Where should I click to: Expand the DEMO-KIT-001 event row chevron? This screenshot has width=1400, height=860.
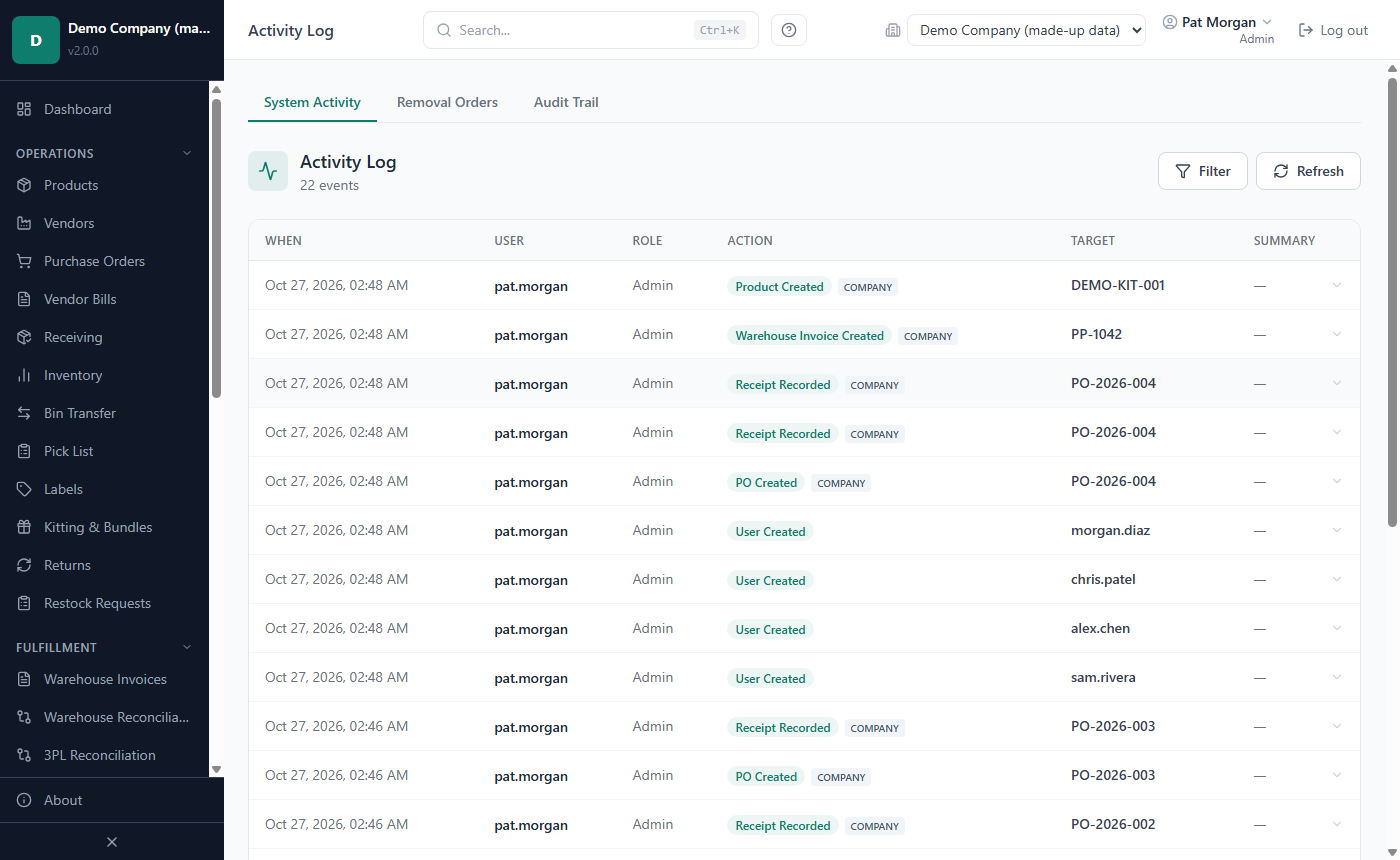(1337, 285)
